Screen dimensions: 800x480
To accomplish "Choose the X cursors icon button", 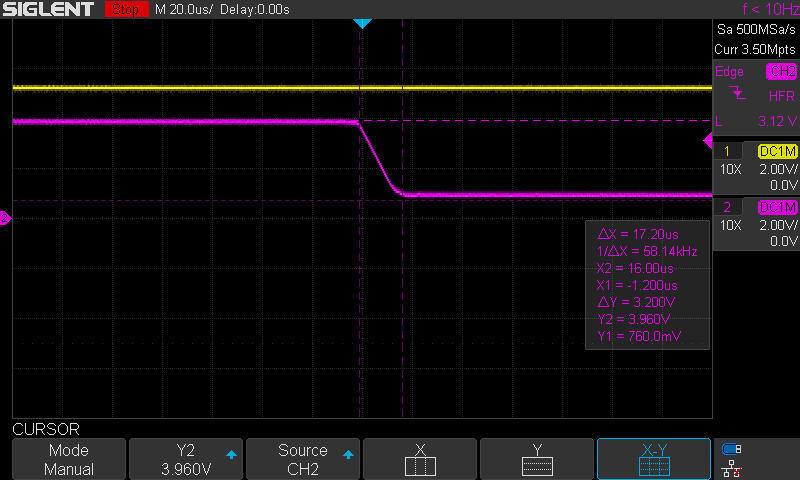I will point(420,459).
